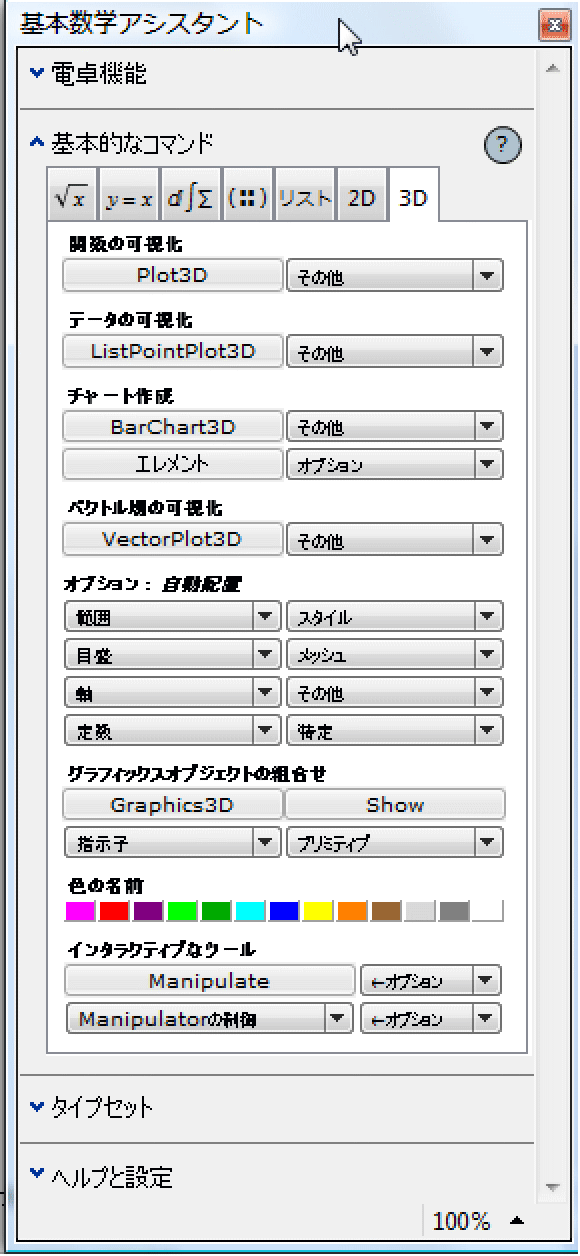This screenshot has width=580, height=1256.
Task: Open the calculus integral-sum tab icon
Action: 190,198
